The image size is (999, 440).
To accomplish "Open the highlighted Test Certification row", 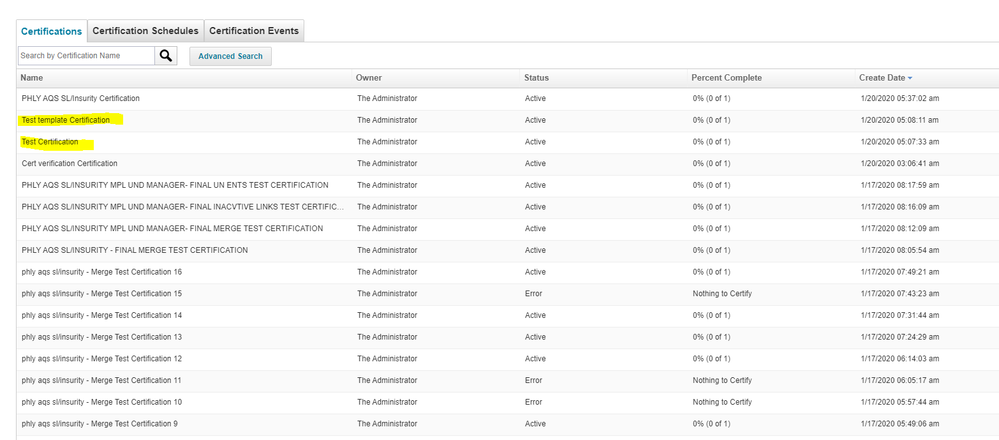I will [x=50, y=142].
